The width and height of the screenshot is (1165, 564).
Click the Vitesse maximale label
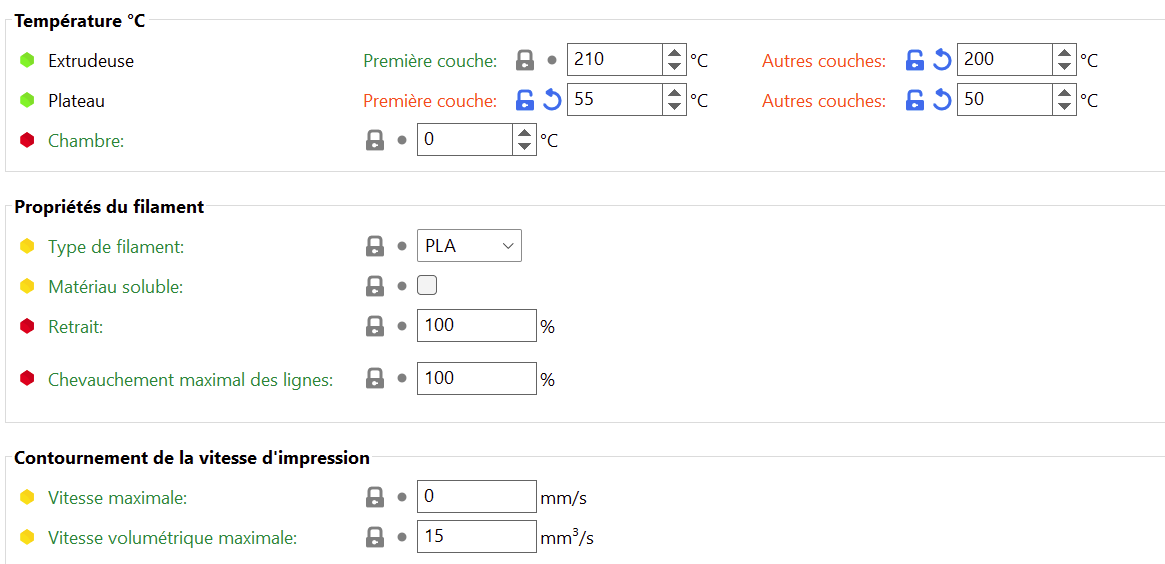click(117, 498)
